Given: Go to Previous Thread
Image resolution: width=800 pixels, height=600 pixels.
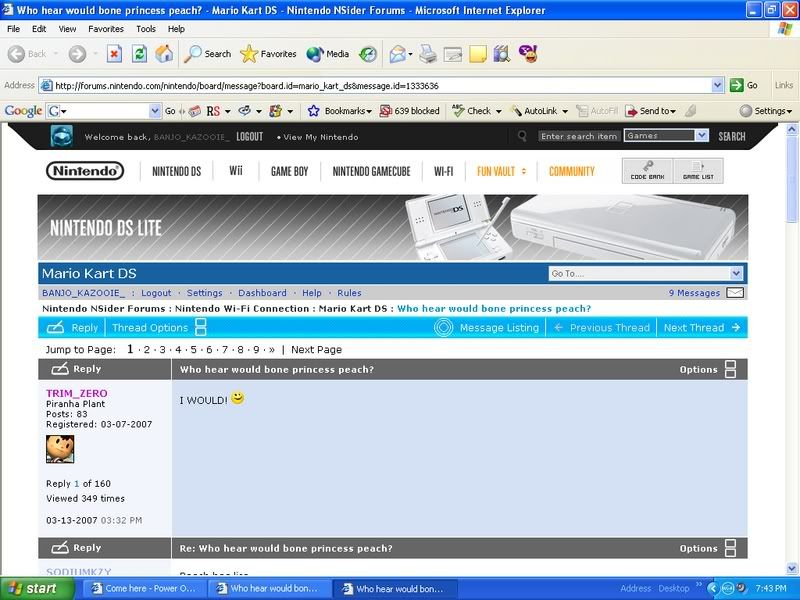Looking at the screenshot, I should [602, 328].
